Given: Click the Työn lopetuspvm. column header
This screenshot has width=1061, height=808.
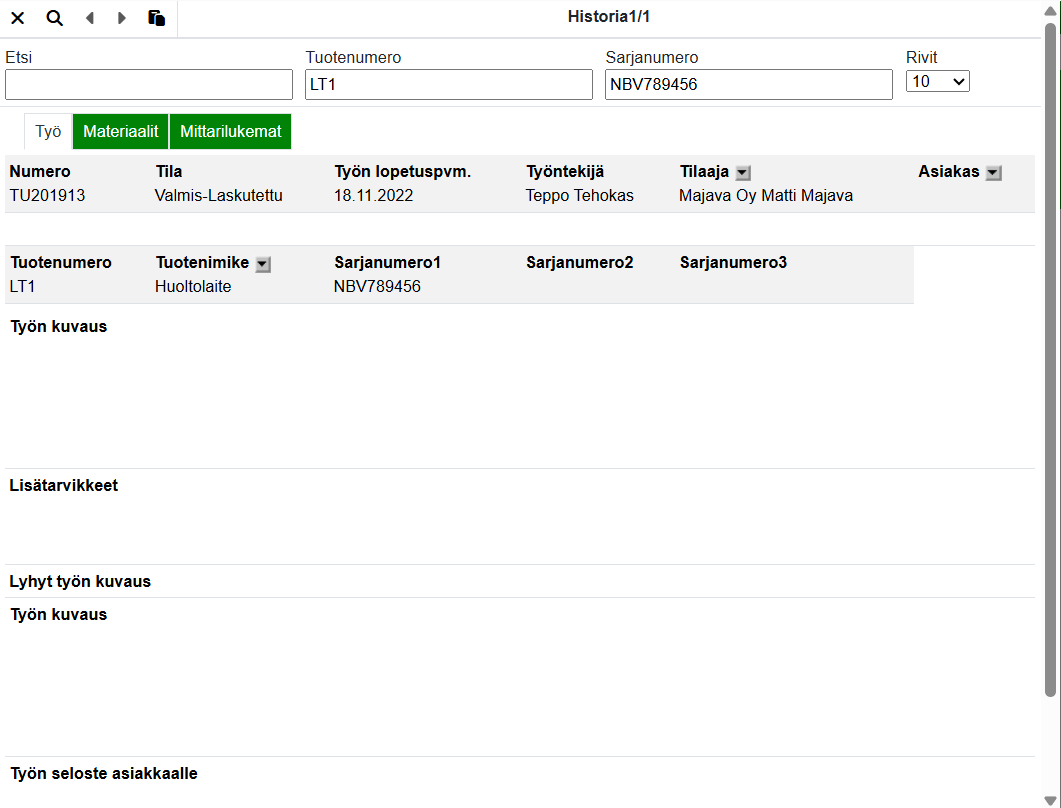Looking at the screenshot, I should coord(402,172).
